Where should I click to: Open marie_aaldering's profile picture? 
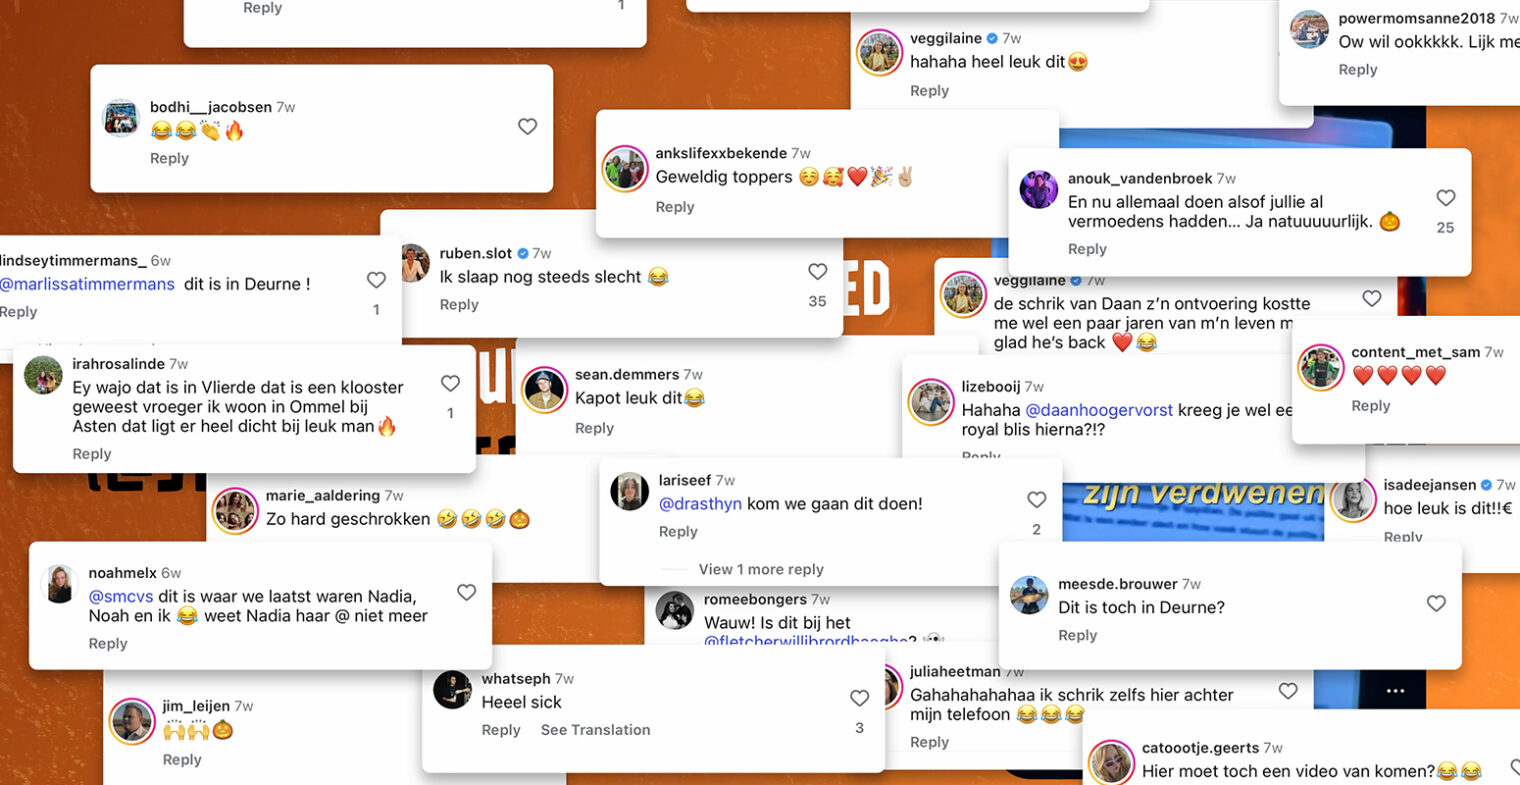click(x=236, y=511)
